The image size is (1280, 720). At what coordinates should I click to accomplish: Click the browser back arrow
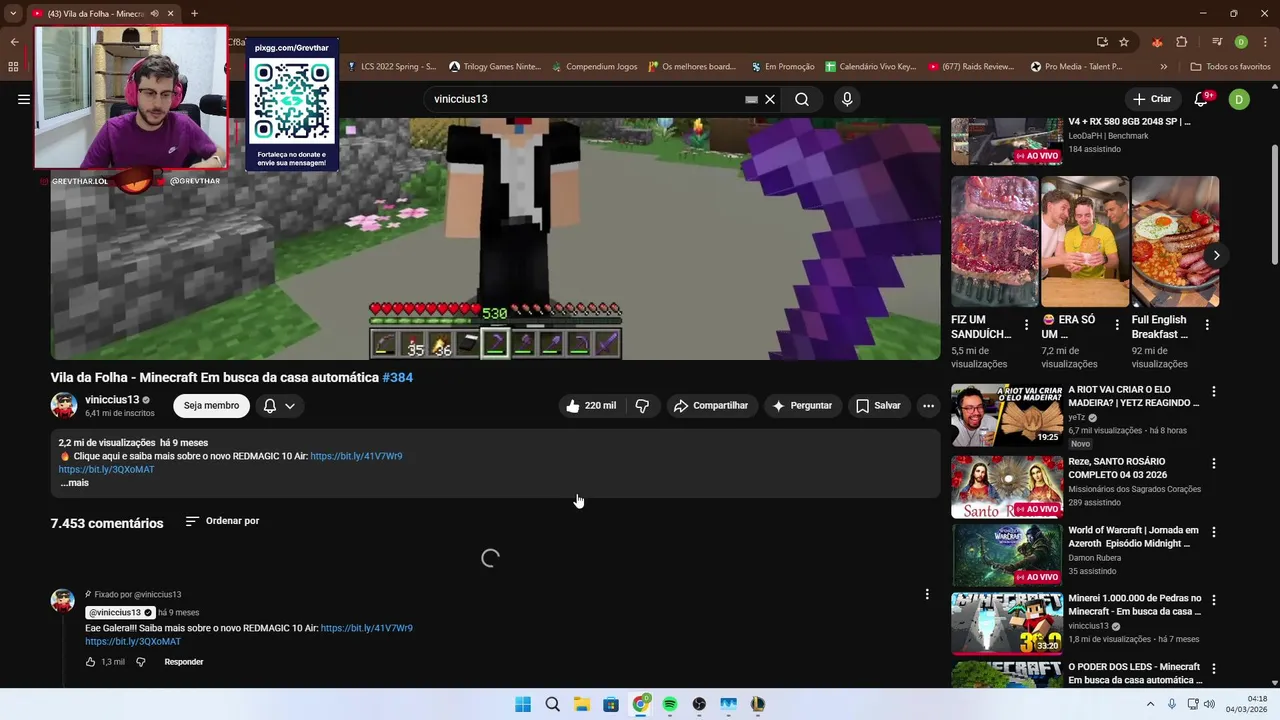(14, 42)
